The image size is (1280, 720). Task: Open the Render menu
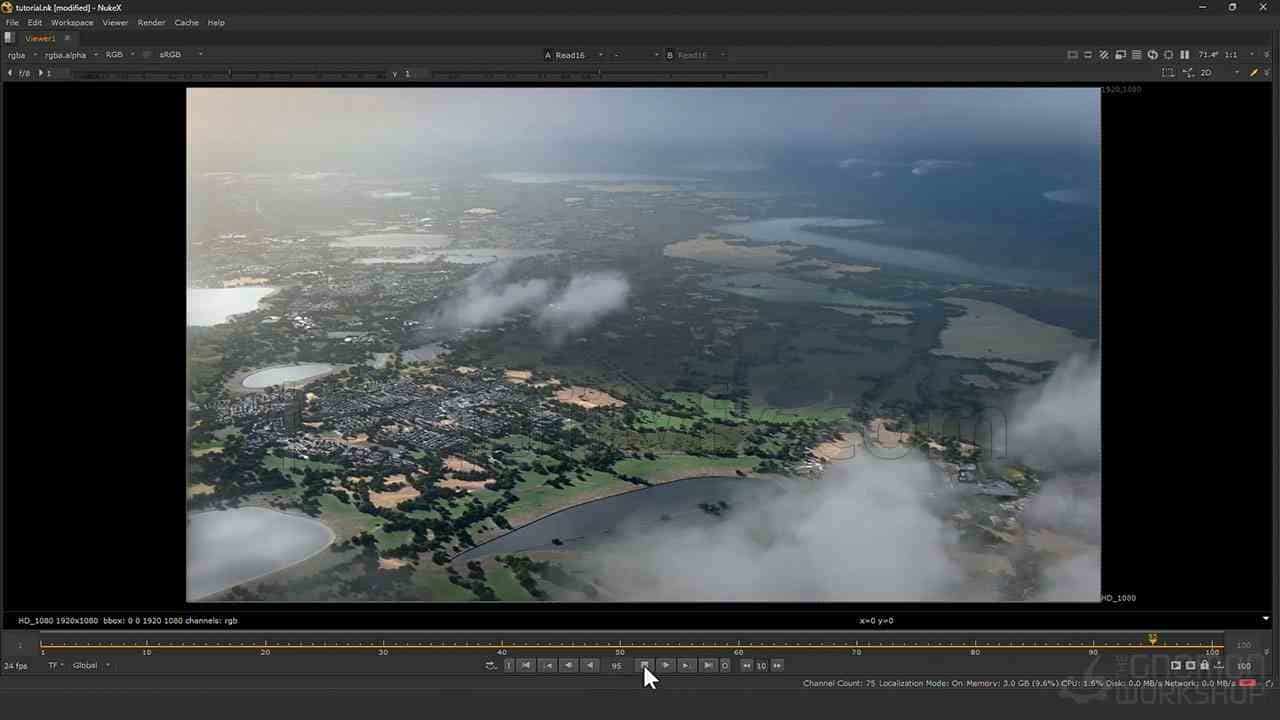click(151, 22)
